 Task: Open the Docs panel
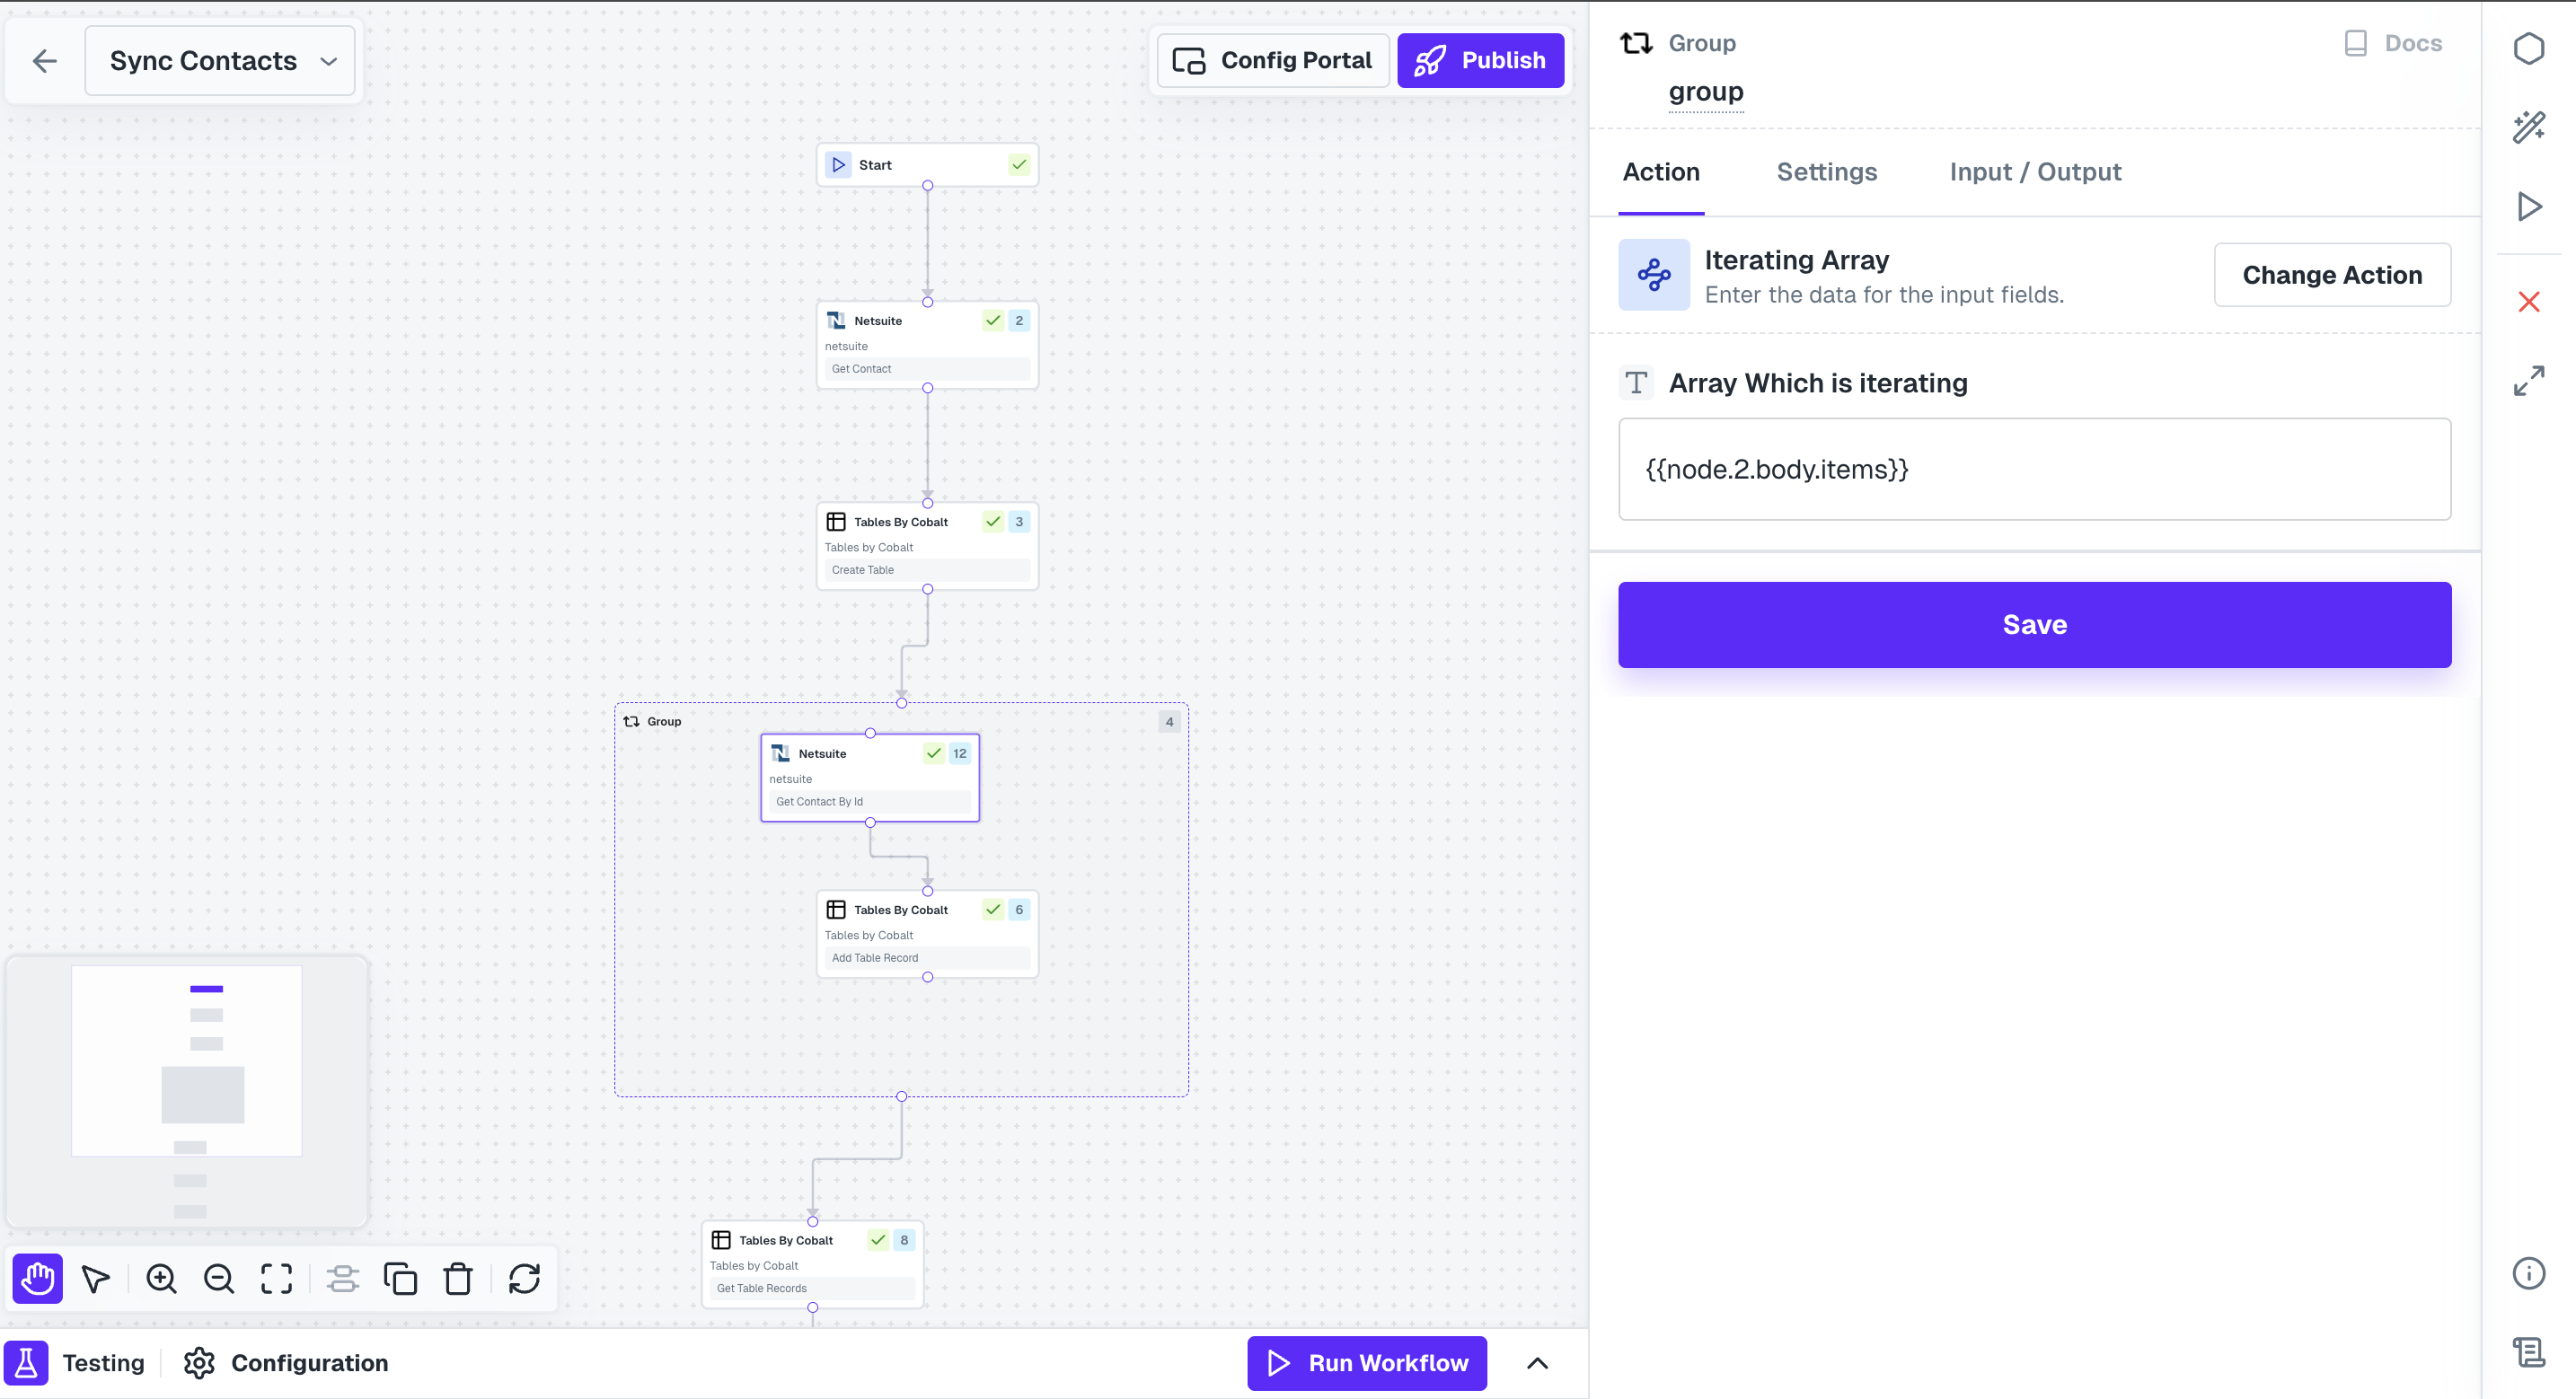(x=2393, y=43)
